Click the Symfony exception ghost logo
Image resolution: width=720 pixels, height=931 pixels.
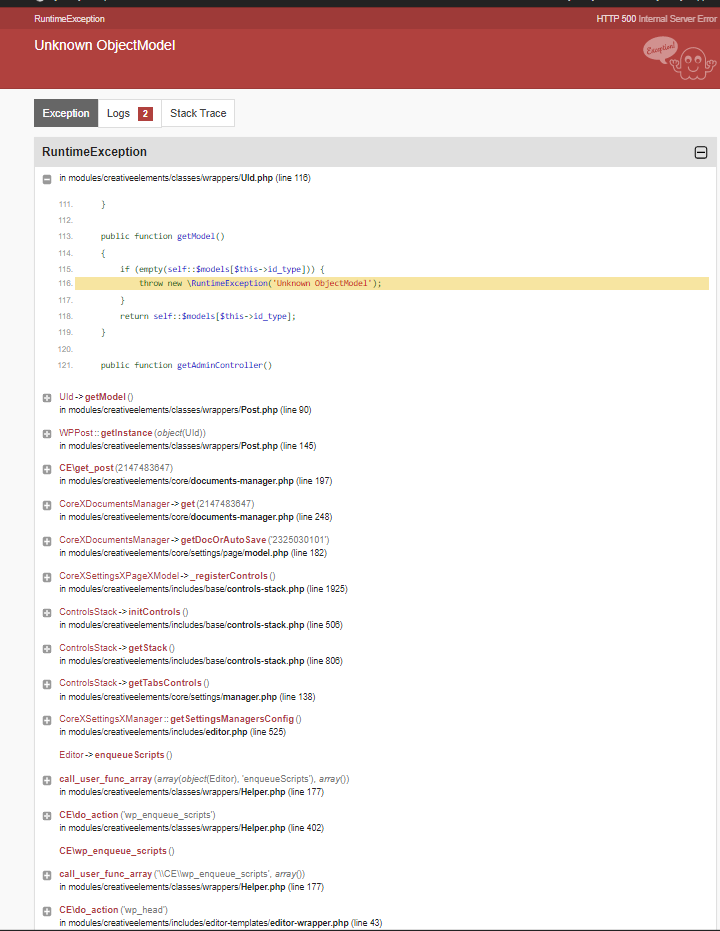pyautogui.click(x=680, y=59)
